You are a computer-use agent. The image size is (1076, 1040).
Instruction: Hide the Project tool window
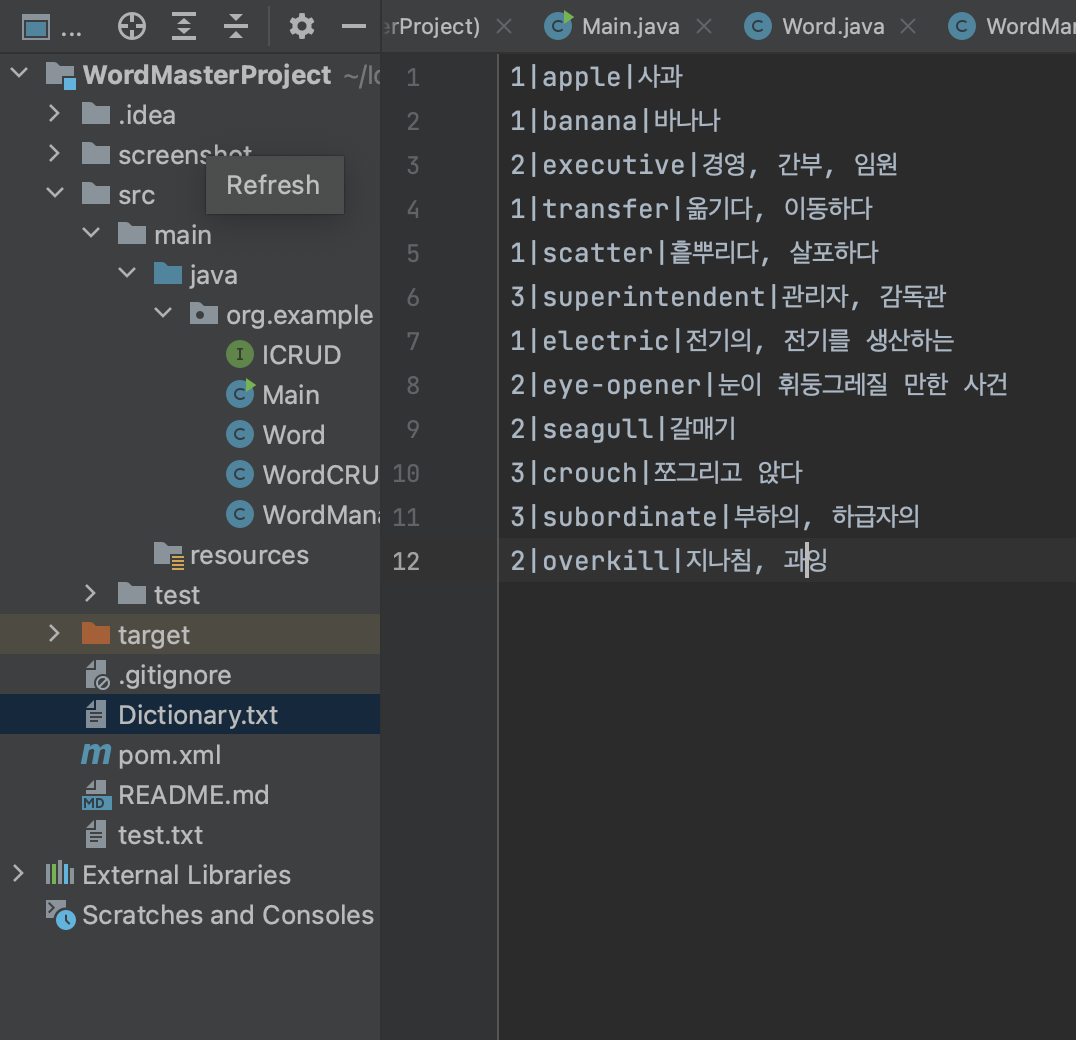pyautogui.click(x=355, y=25)
